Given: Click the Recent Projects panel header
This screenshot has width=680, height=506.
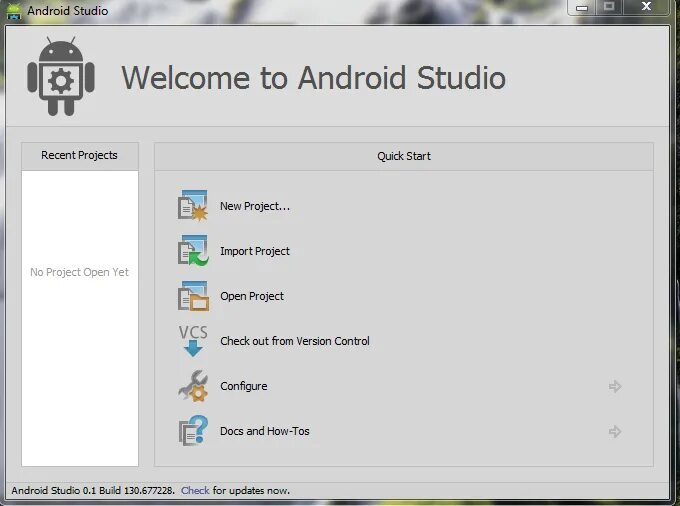Looking at the screenshot, I should [x=80, y=156].
